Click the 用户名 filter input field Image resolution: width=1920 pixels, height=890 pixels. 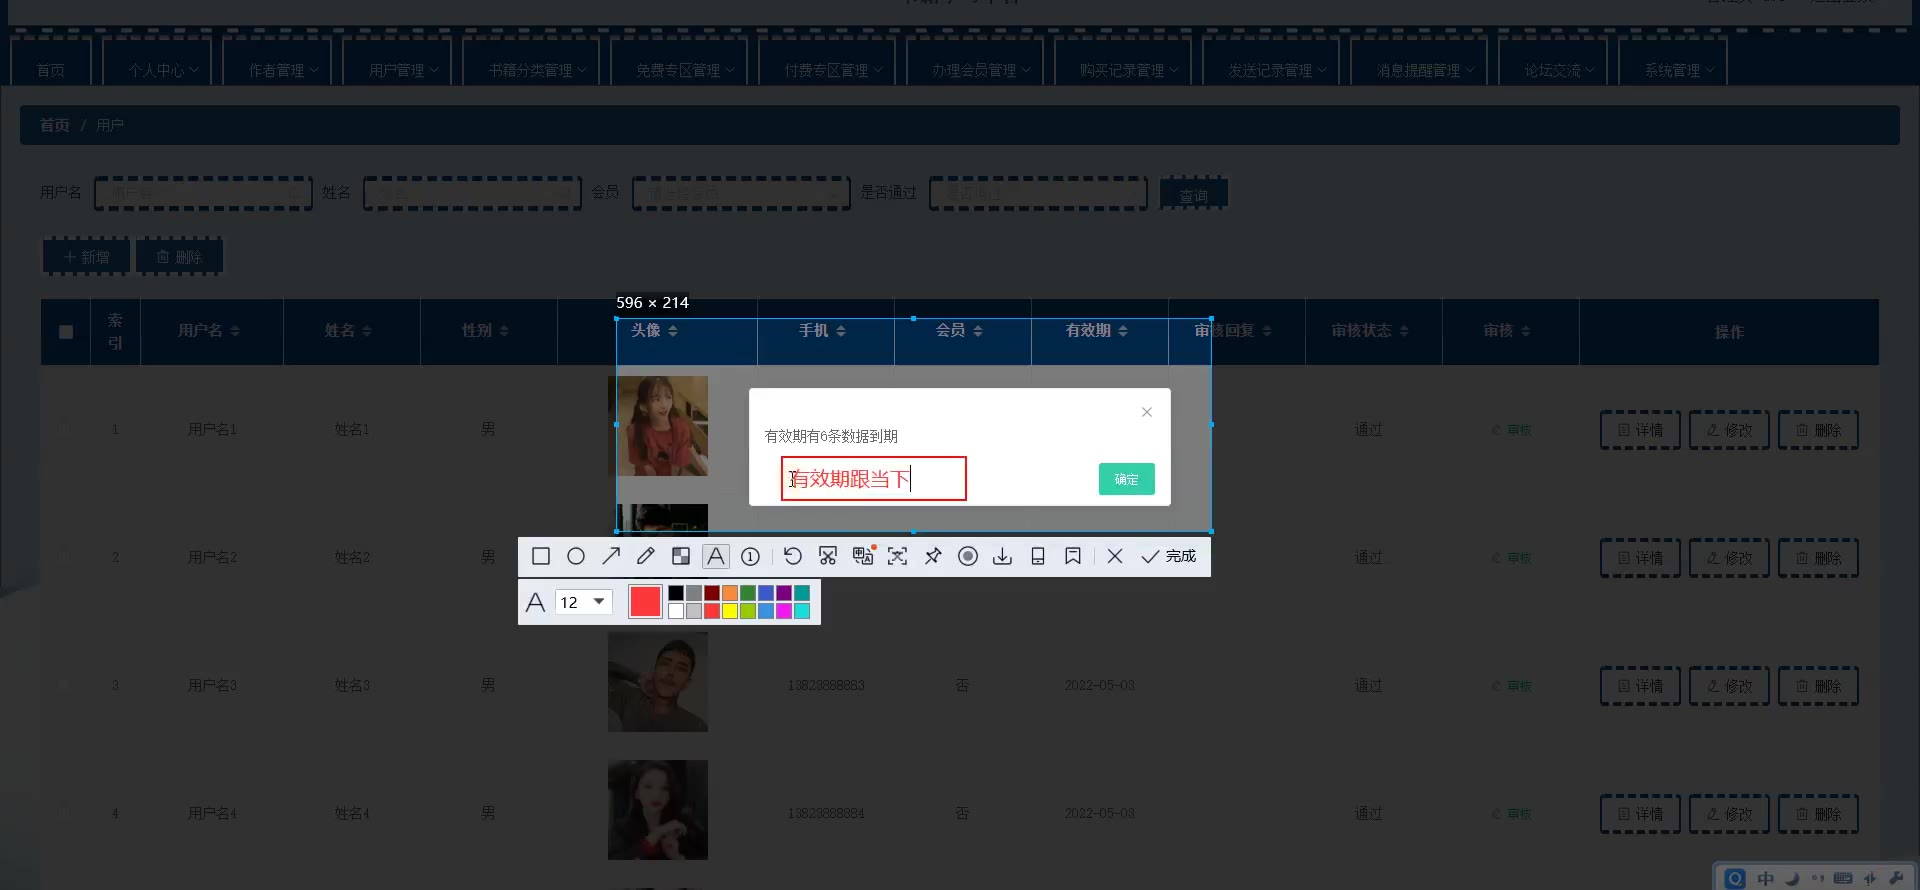[x=203, y=193]
